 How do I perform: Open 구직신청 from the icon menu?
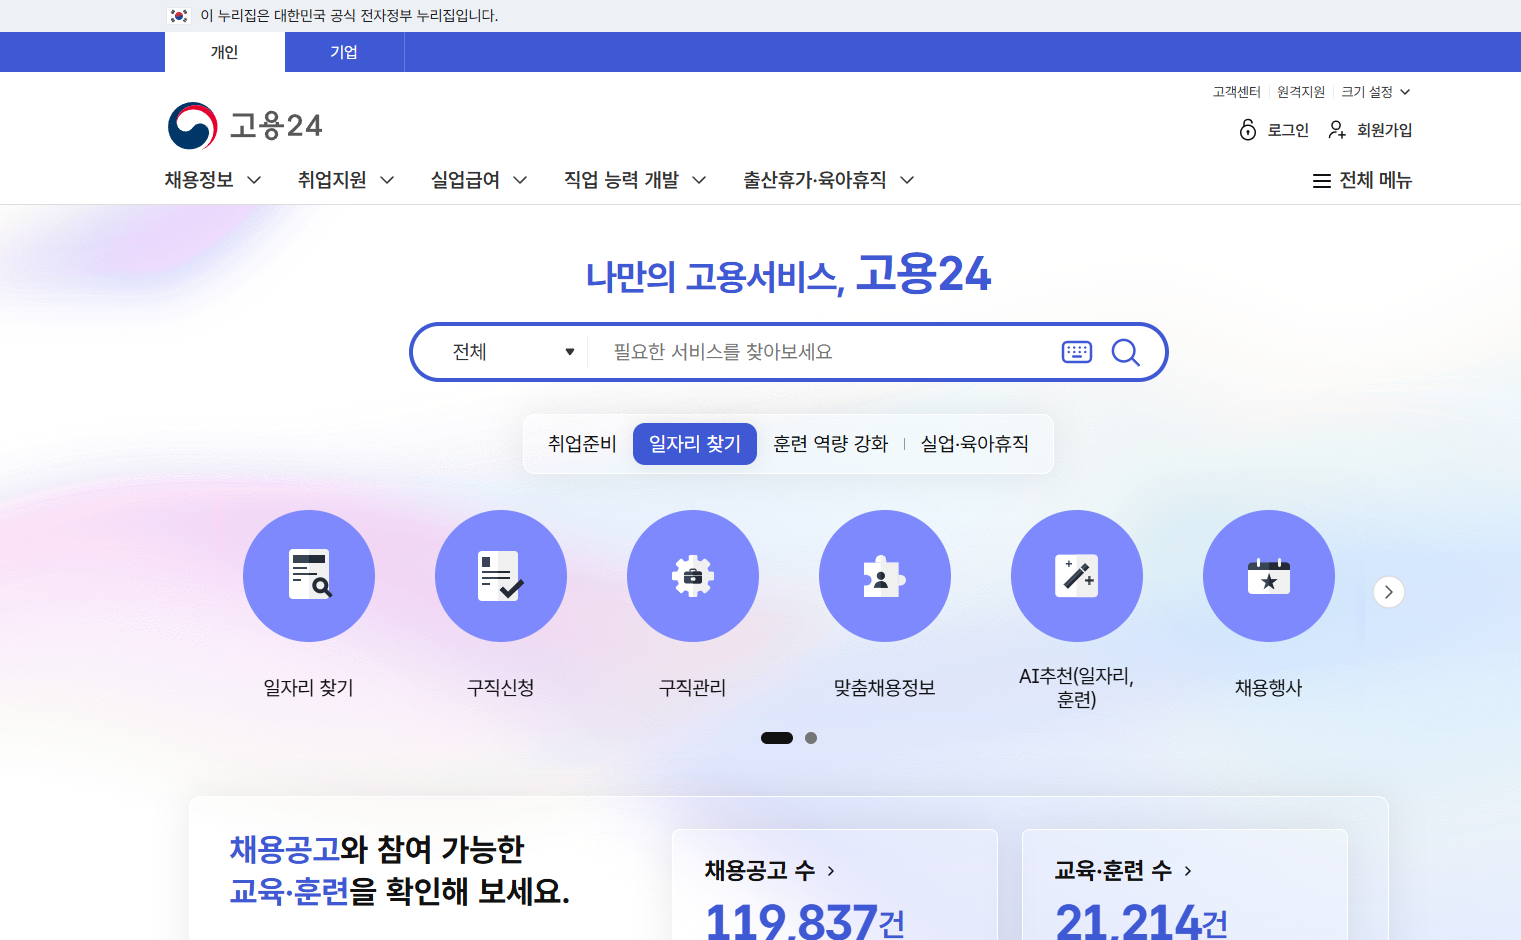coord(500,576)
